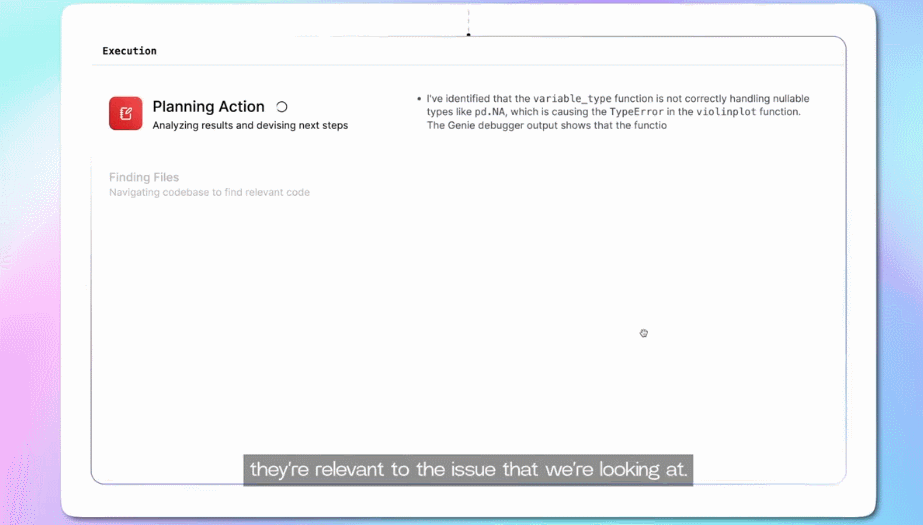Screen dimensions: 923x525
Task: Click the red Planning Action edit icon
Action: 126,113
